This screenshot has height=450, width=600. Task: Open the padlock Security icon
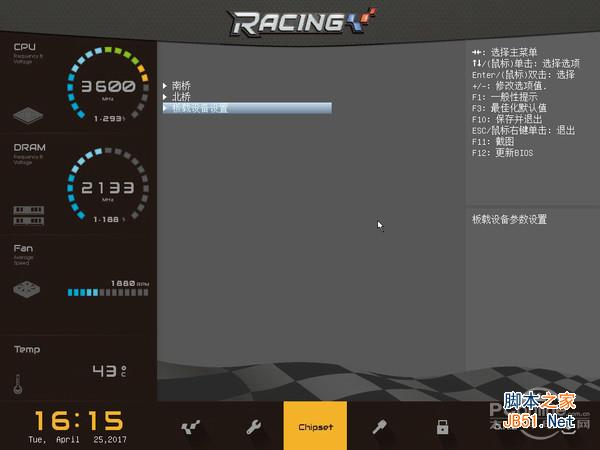click(x=442, y=427)
